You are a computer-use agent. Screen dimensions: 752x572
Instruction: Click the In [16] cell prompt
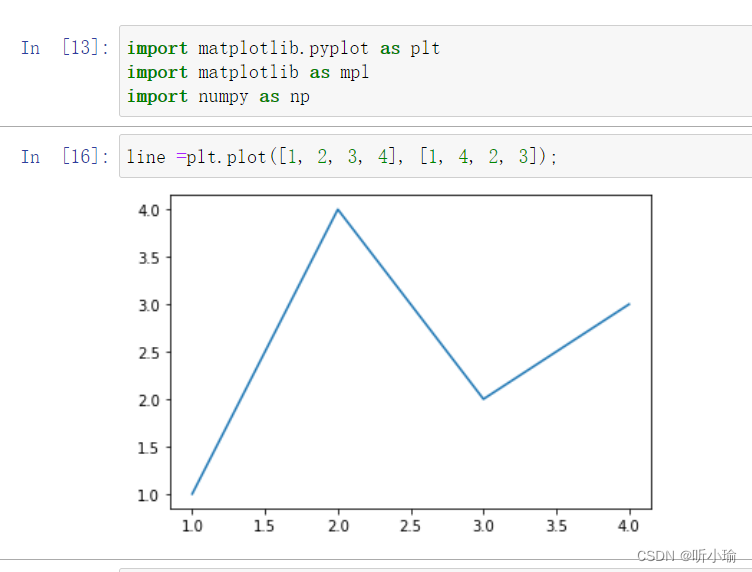(66, 156)
